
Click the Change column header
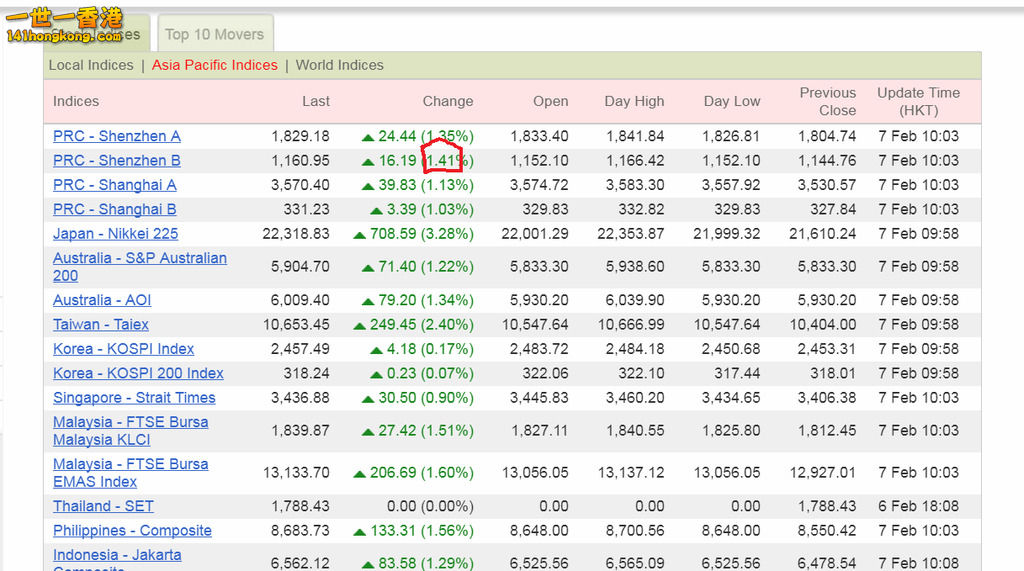tap(448, 101)
